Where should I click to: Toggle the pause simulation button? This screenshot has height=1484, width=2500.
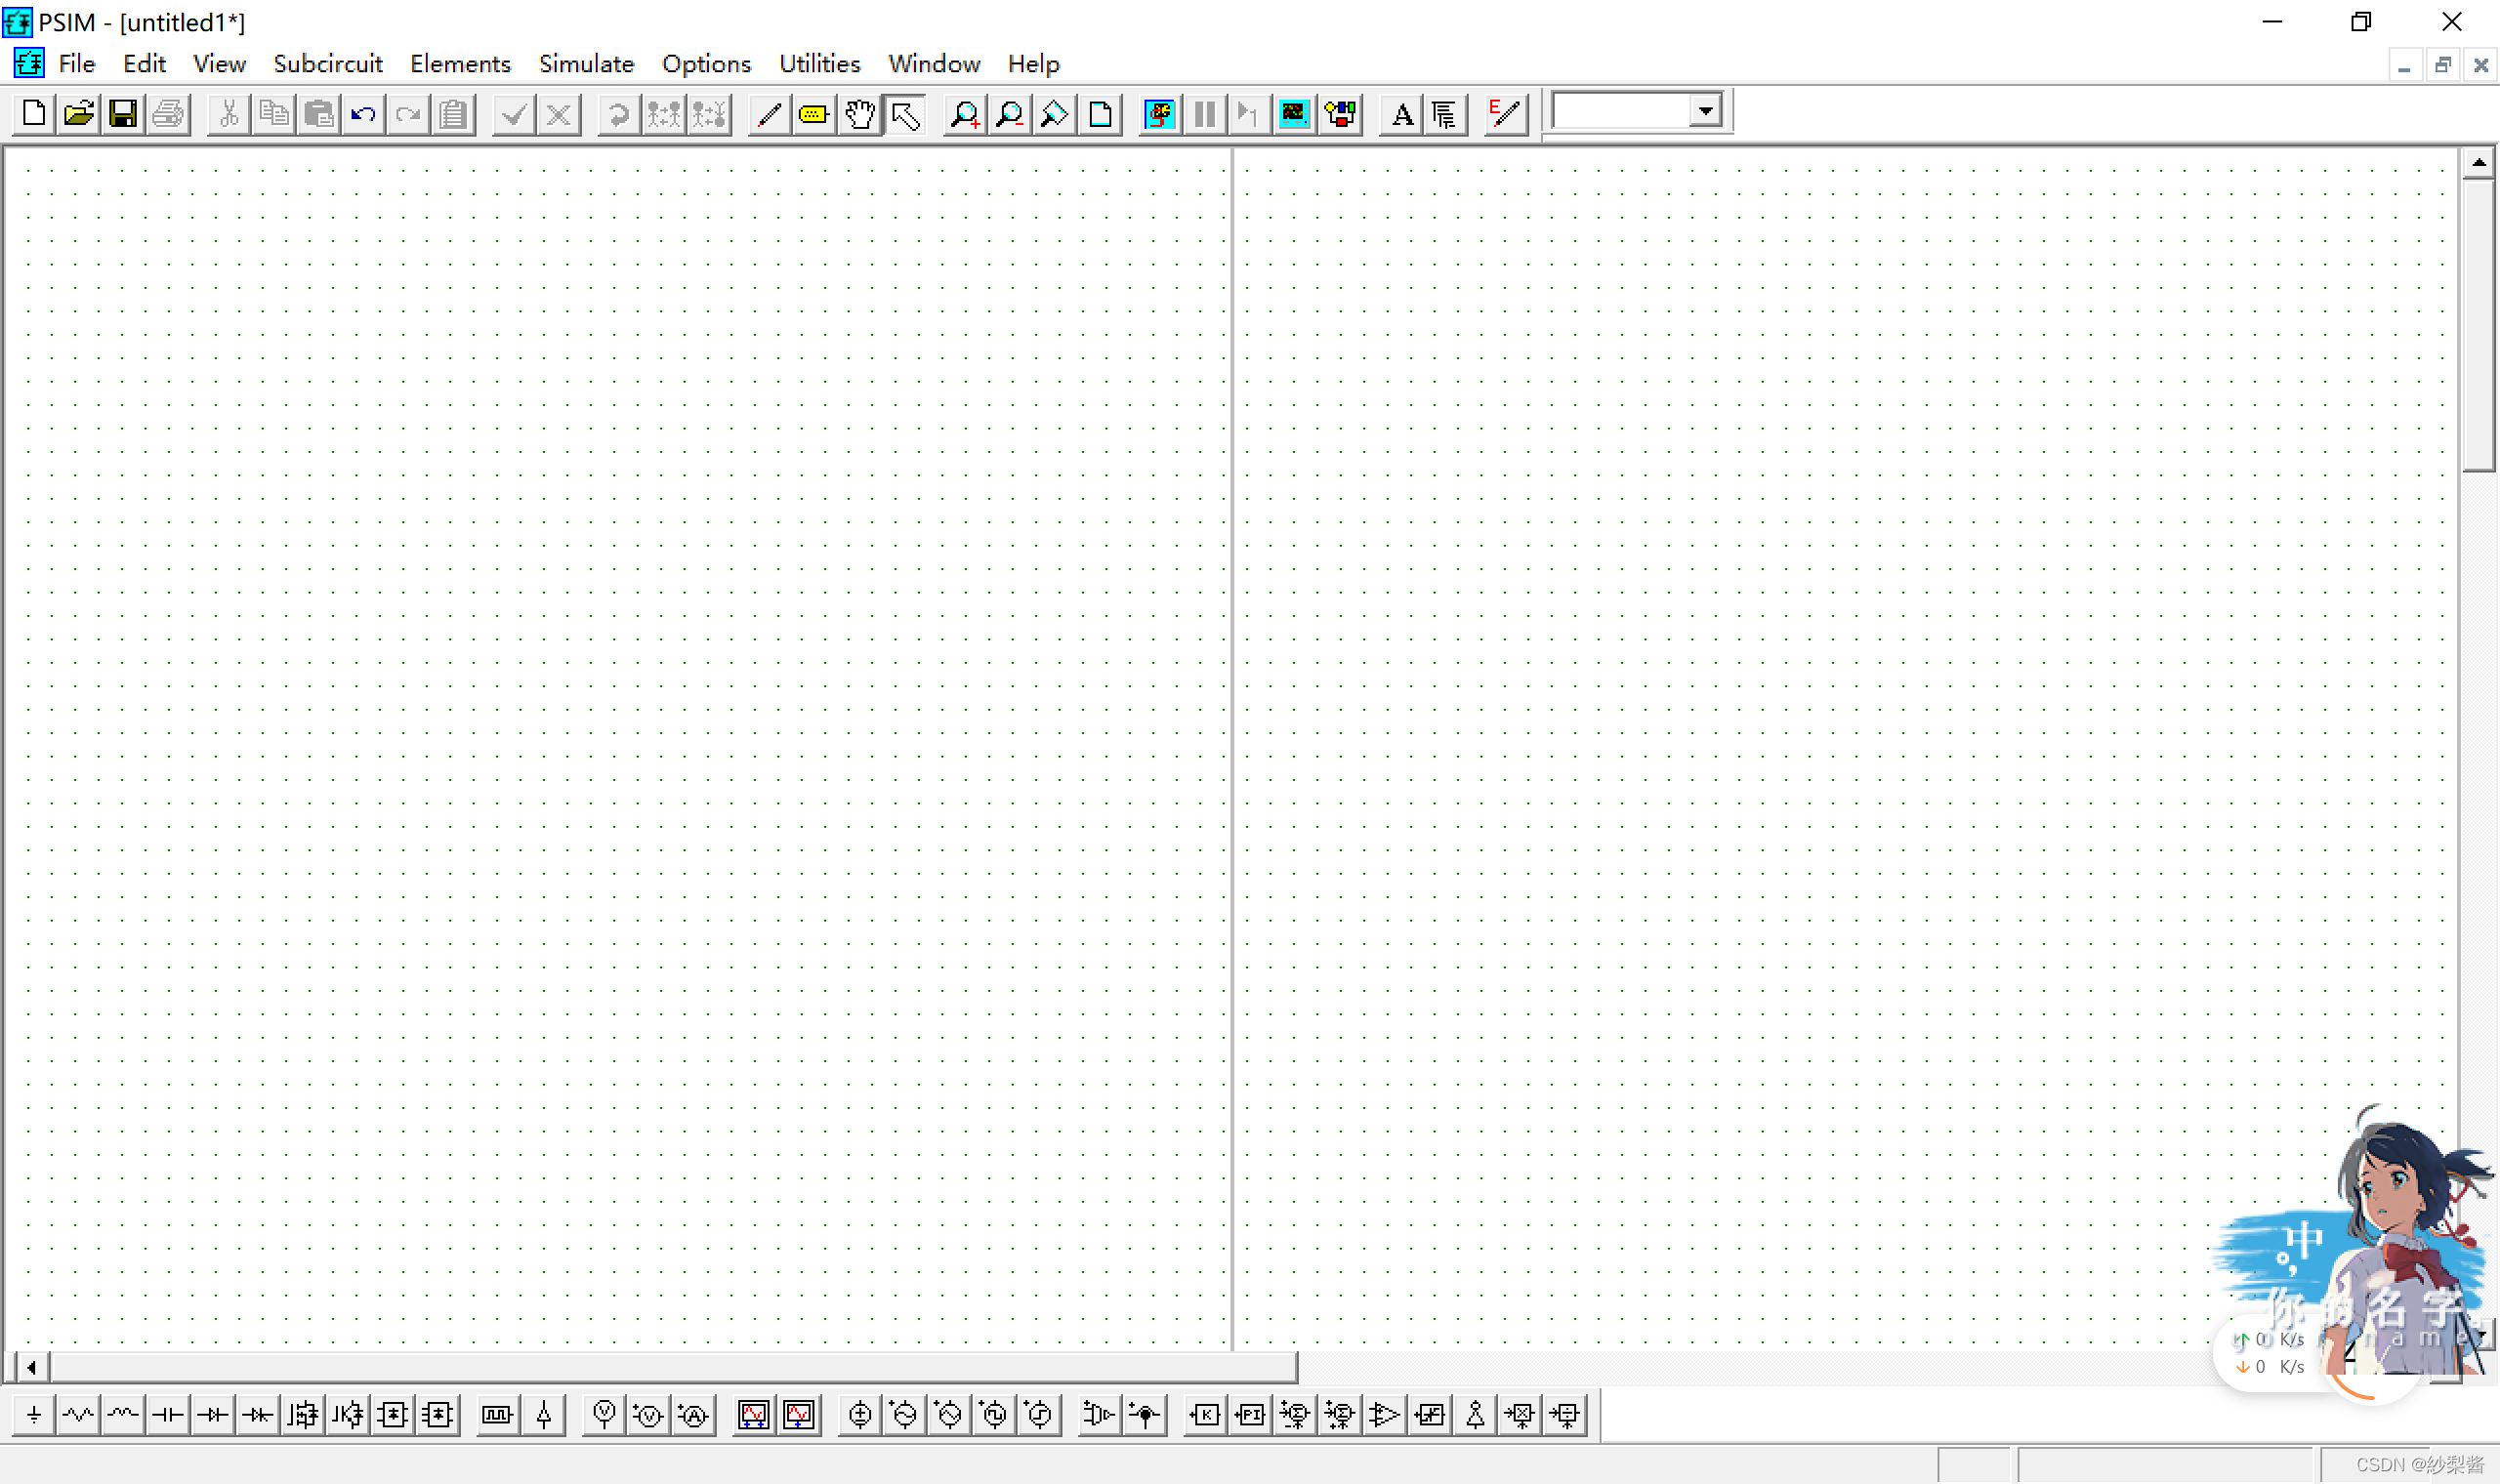[x=1204, y=114]
